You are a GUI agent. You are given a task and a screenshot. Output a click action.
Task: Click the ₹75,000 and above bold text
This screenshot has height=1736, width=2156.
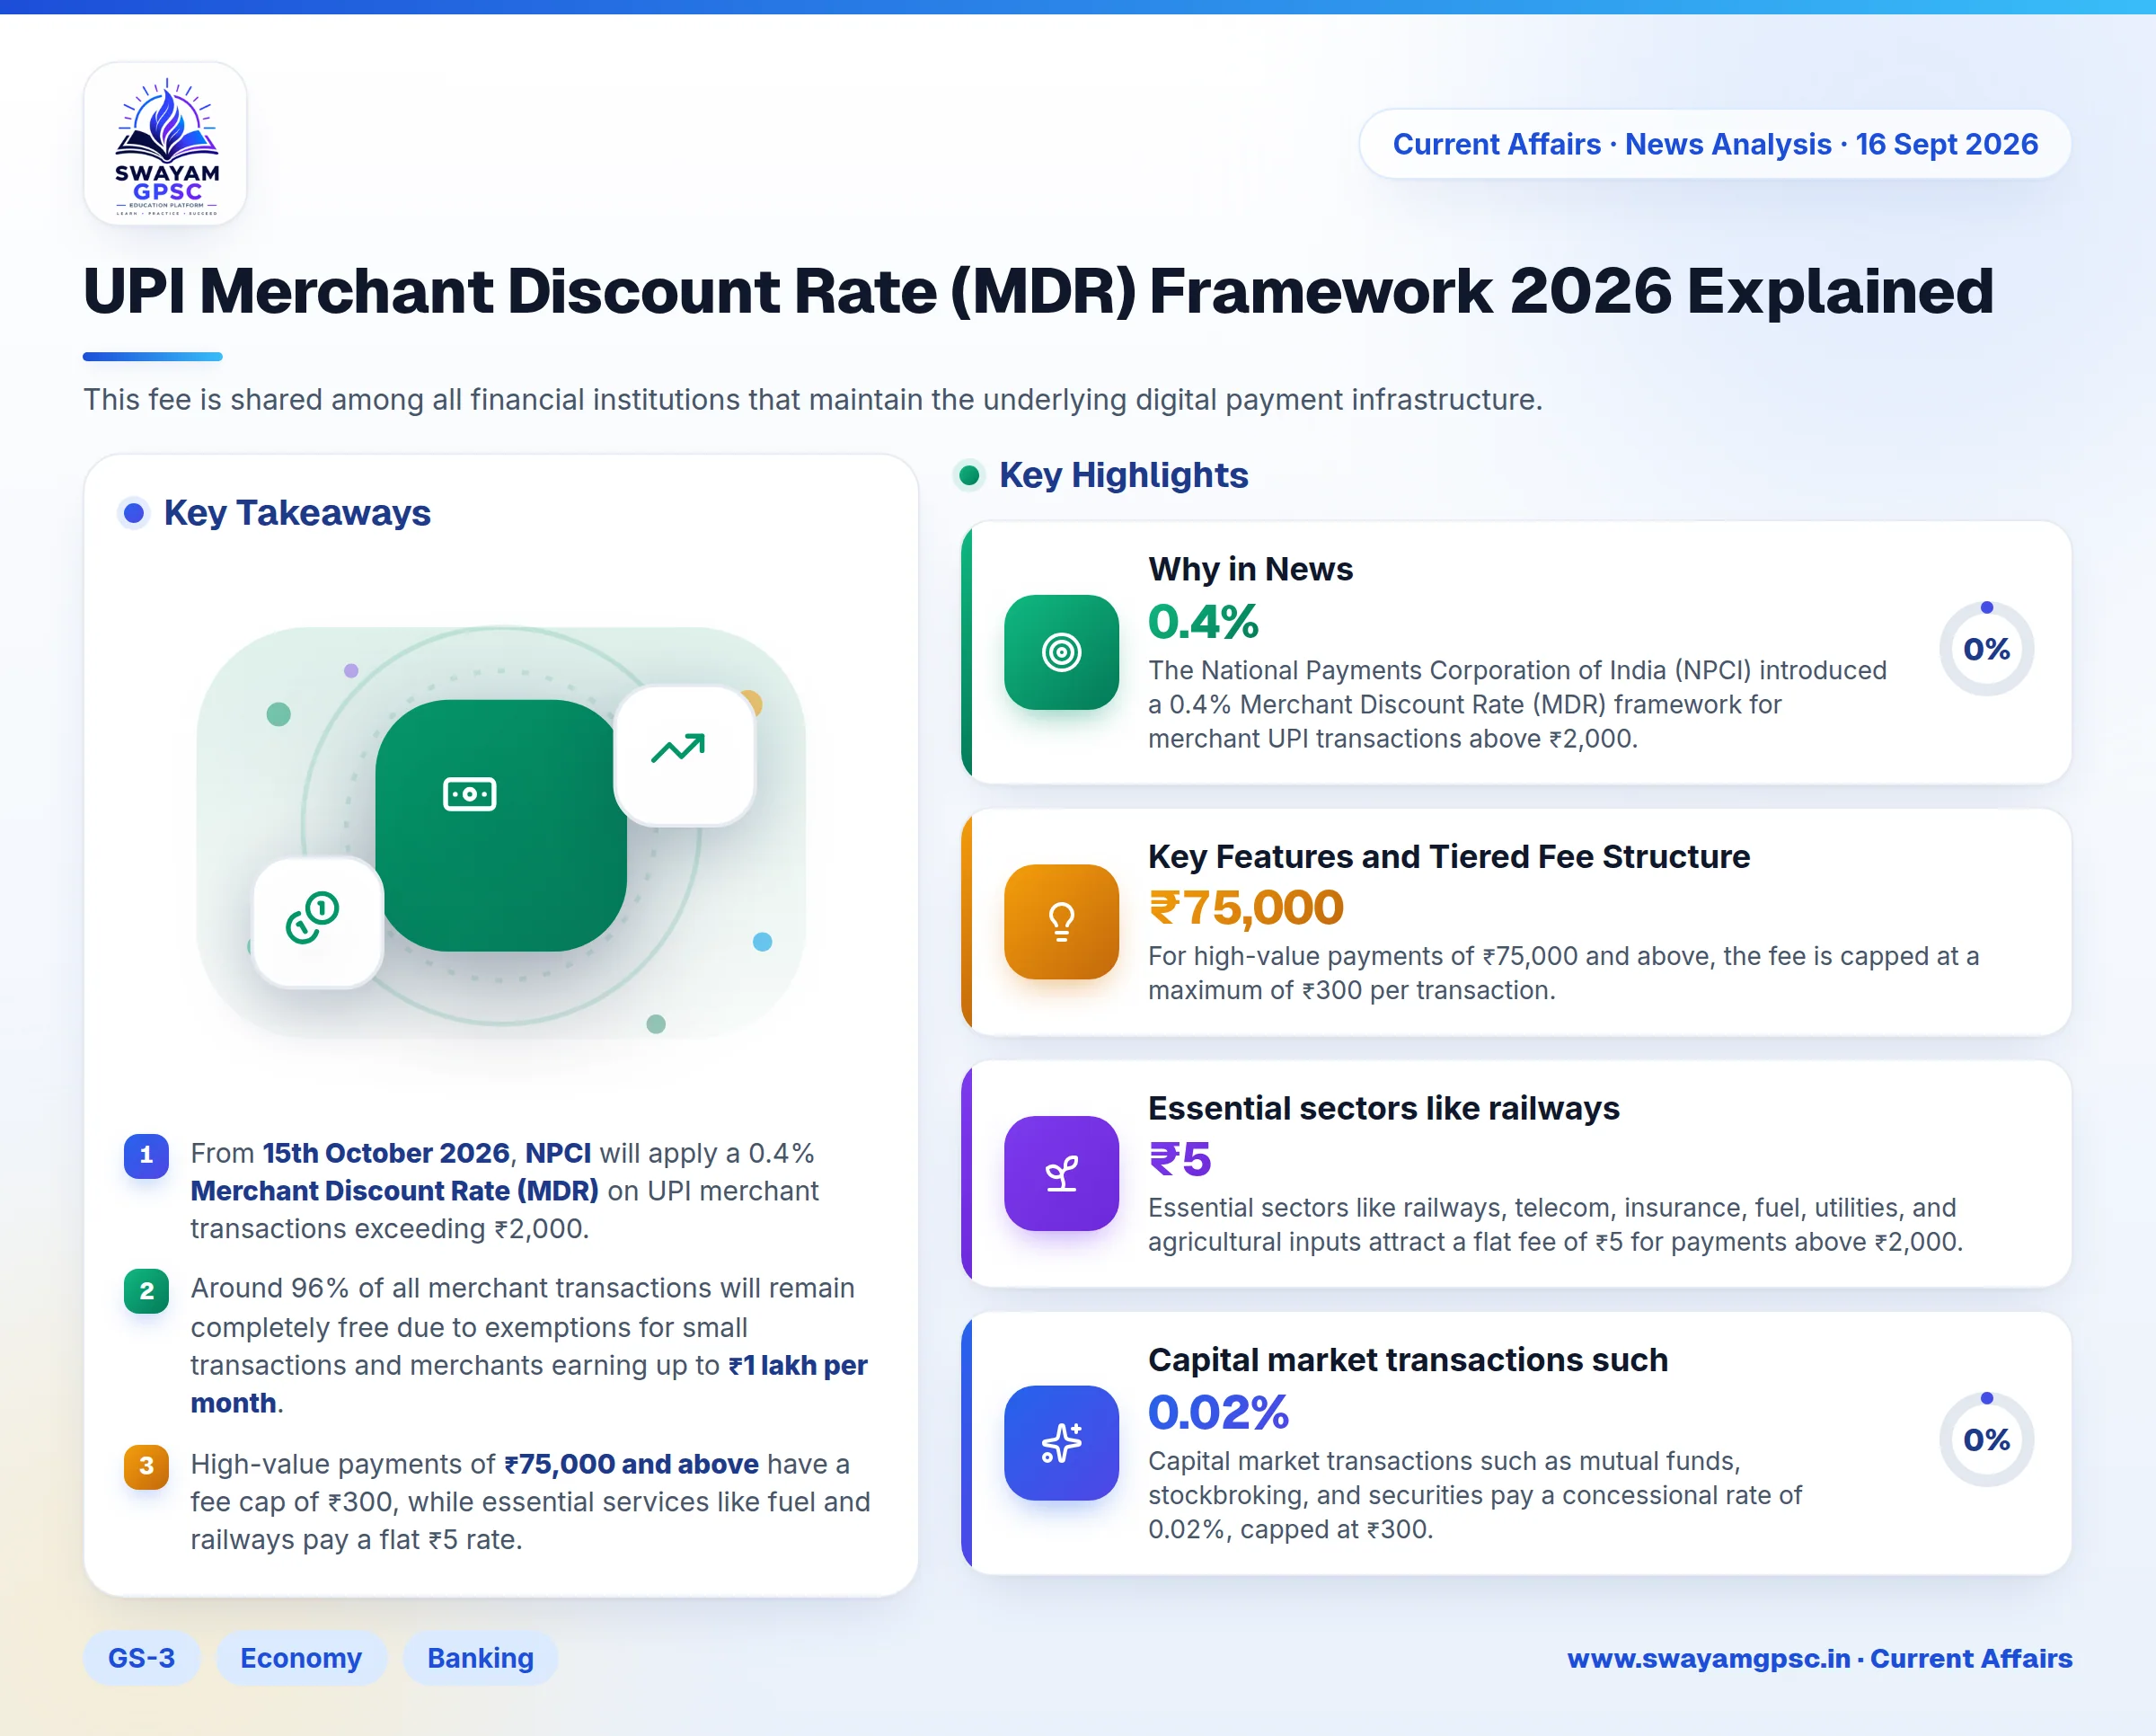(x=631, y=1464)
